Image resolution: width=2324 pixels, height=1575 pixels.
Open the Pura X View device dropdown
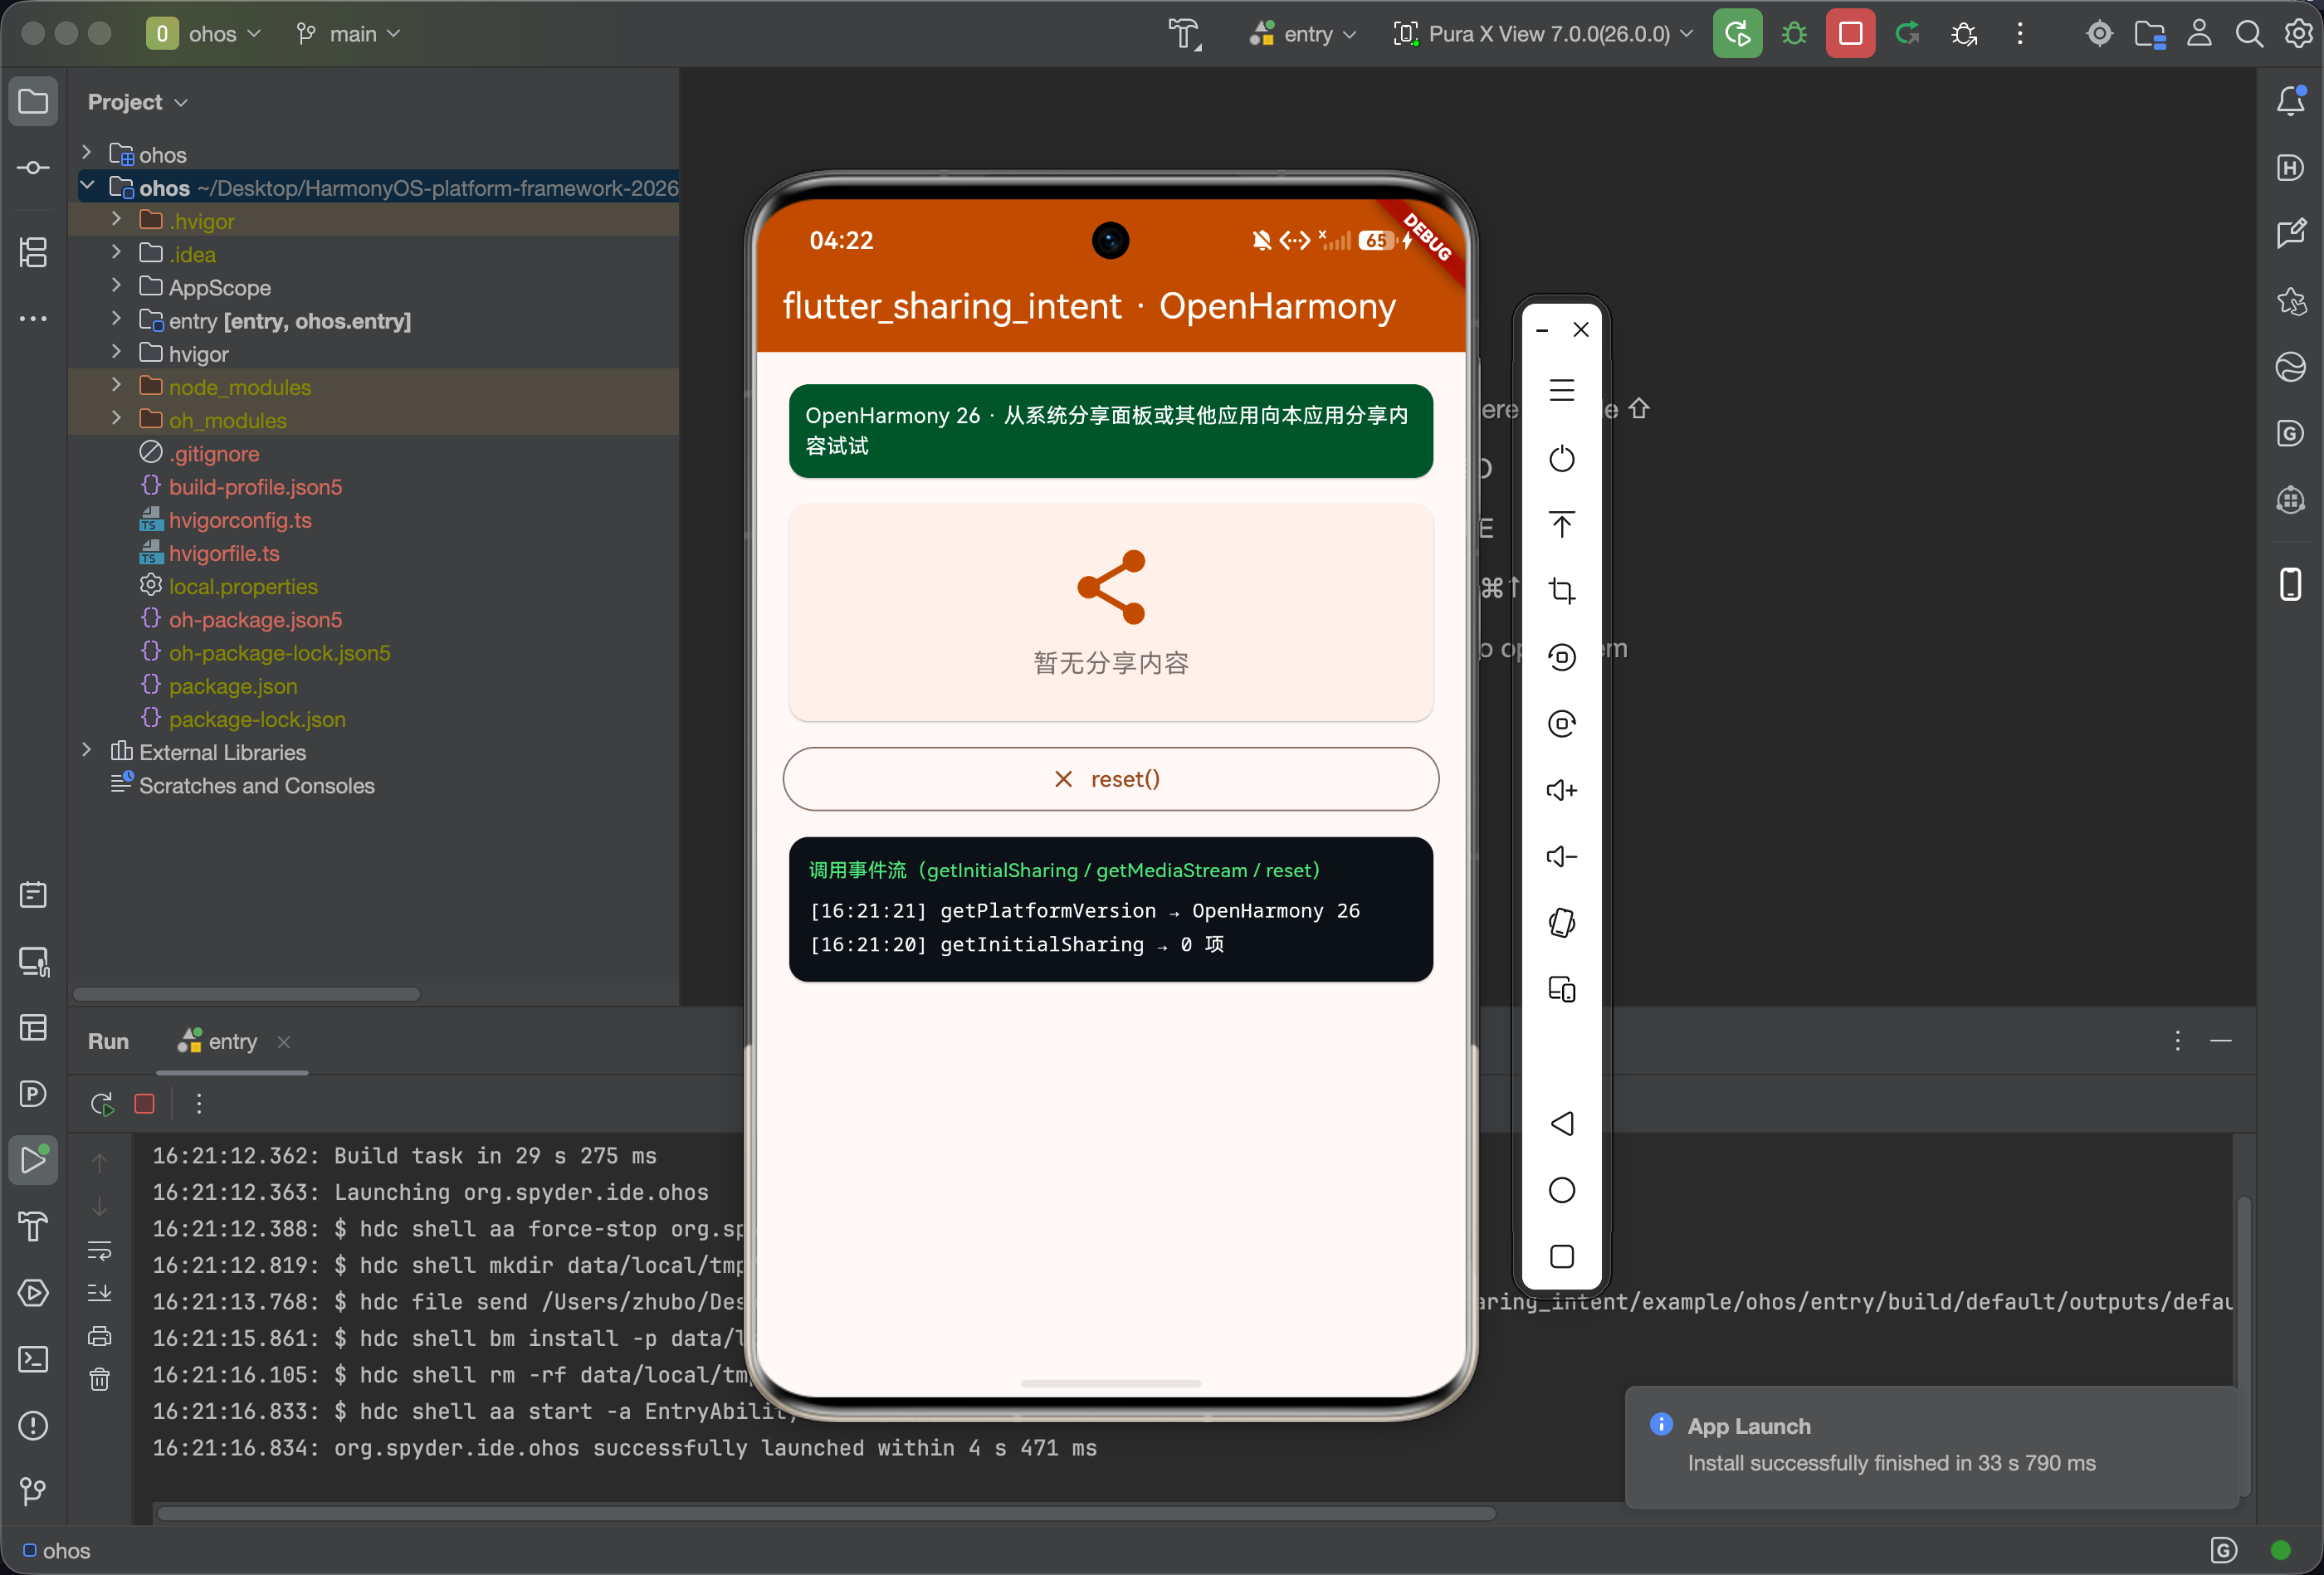click(x=1544, y=34)
